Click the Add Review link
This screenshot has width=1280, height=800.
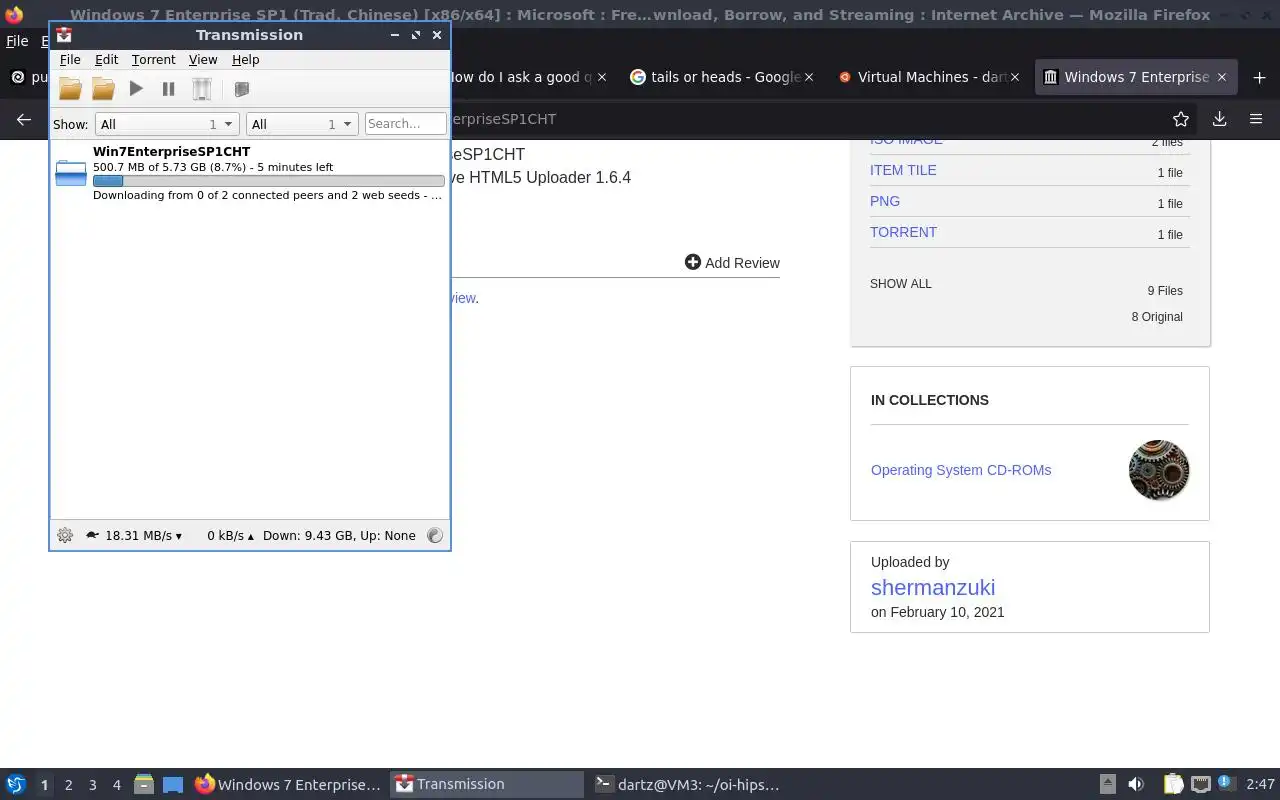click(x=732, y=262)
